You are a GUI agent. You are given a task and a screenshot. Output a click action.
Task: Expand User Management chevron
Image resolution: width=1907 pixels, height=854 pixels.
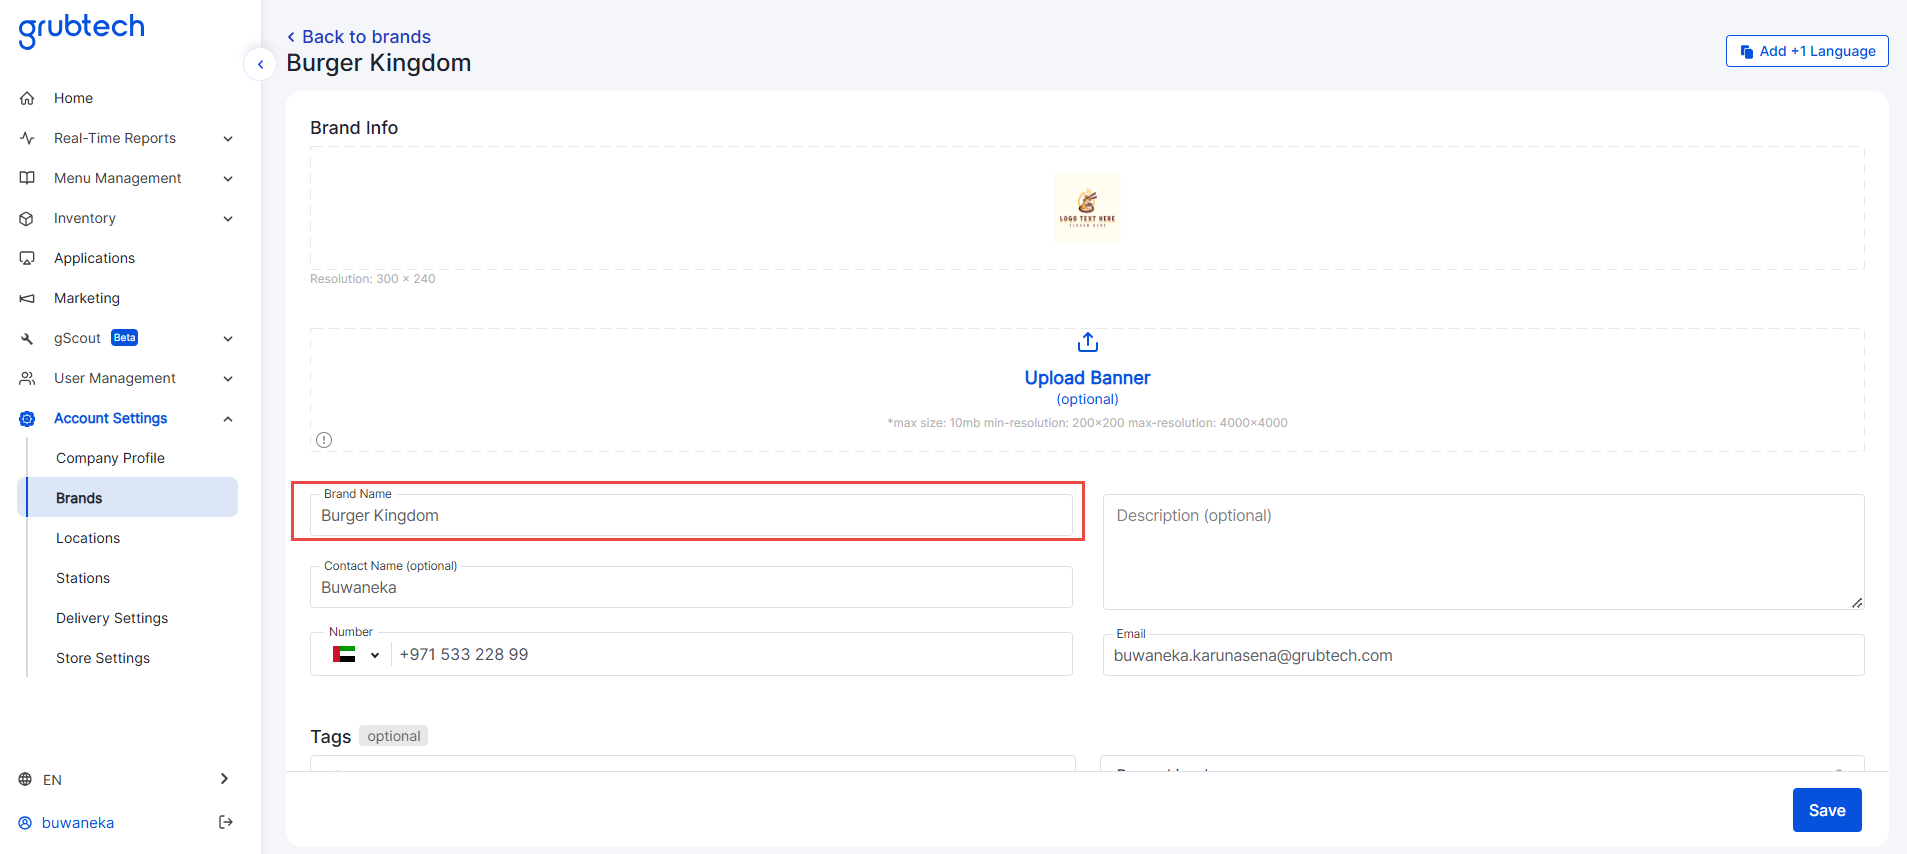point(228,378)
